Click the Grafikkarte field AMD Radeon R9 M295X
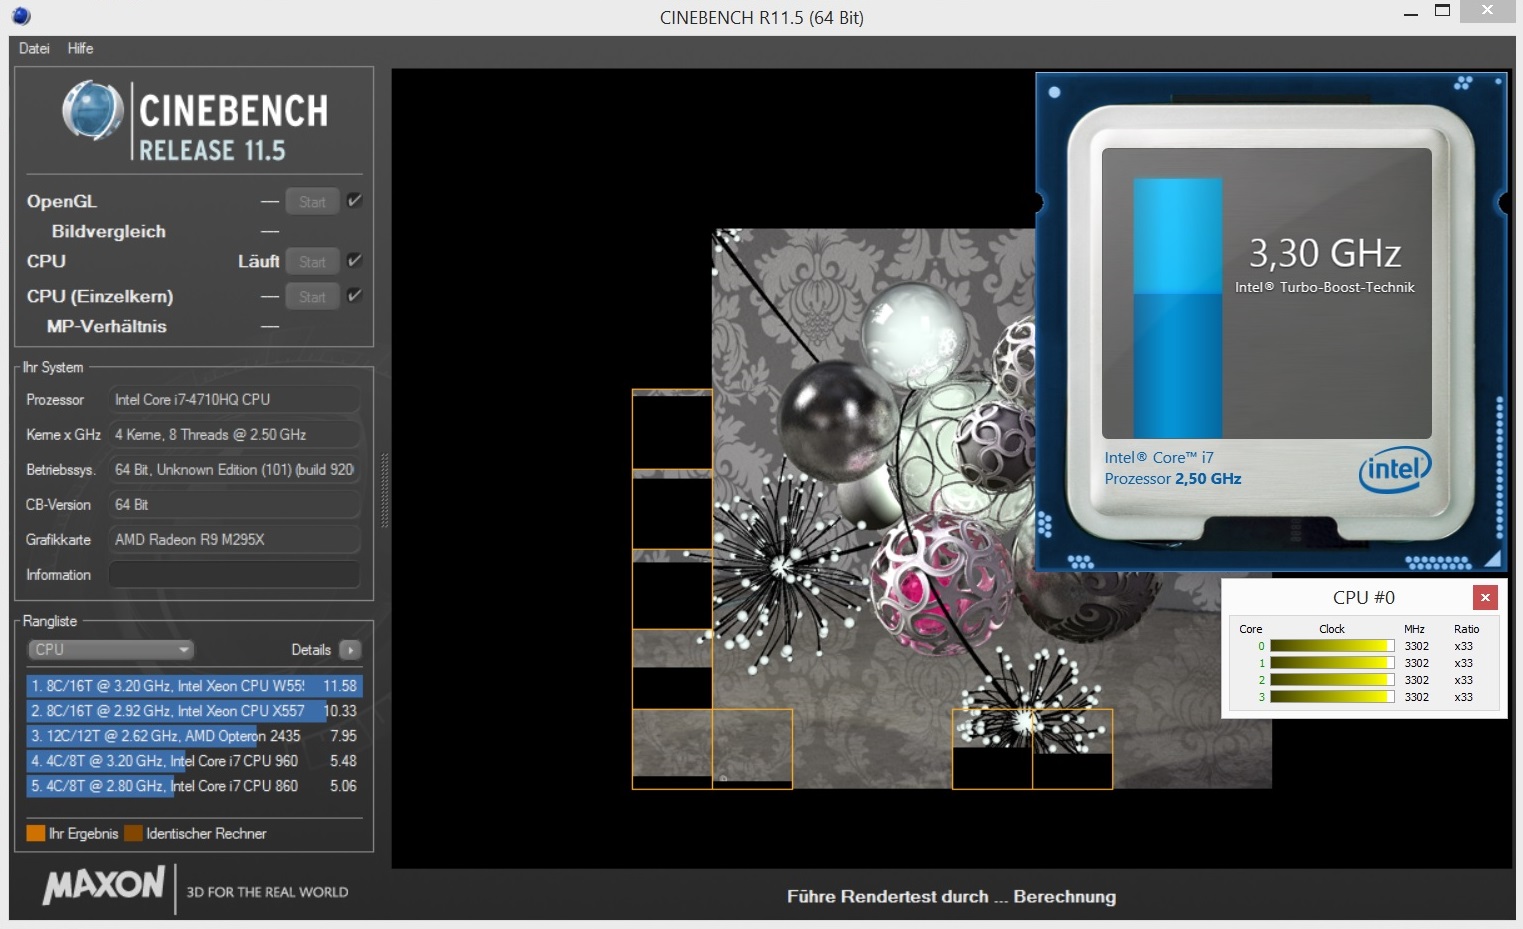This screenshot has width=1523, height=929. tap(234, 540)
